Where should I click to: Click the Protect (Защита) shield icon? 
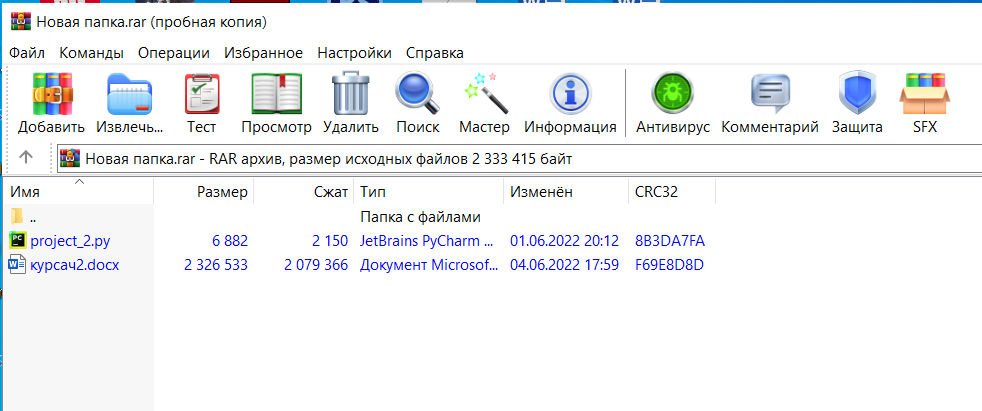857,97
